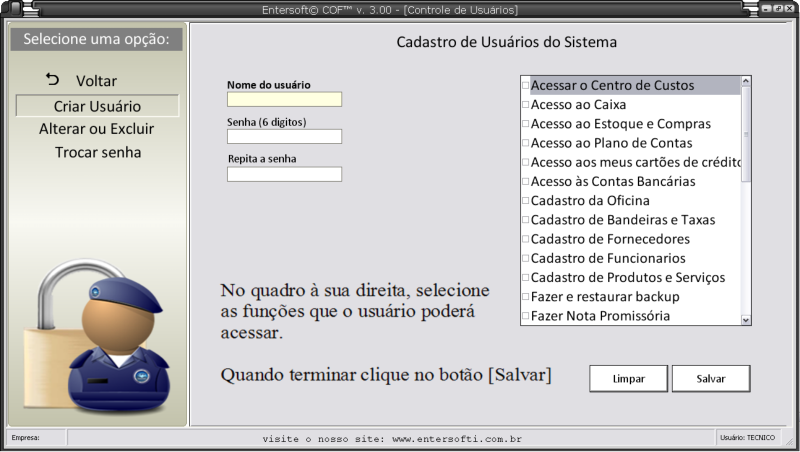Click the Selecione uma opção header

coord(96,39)
